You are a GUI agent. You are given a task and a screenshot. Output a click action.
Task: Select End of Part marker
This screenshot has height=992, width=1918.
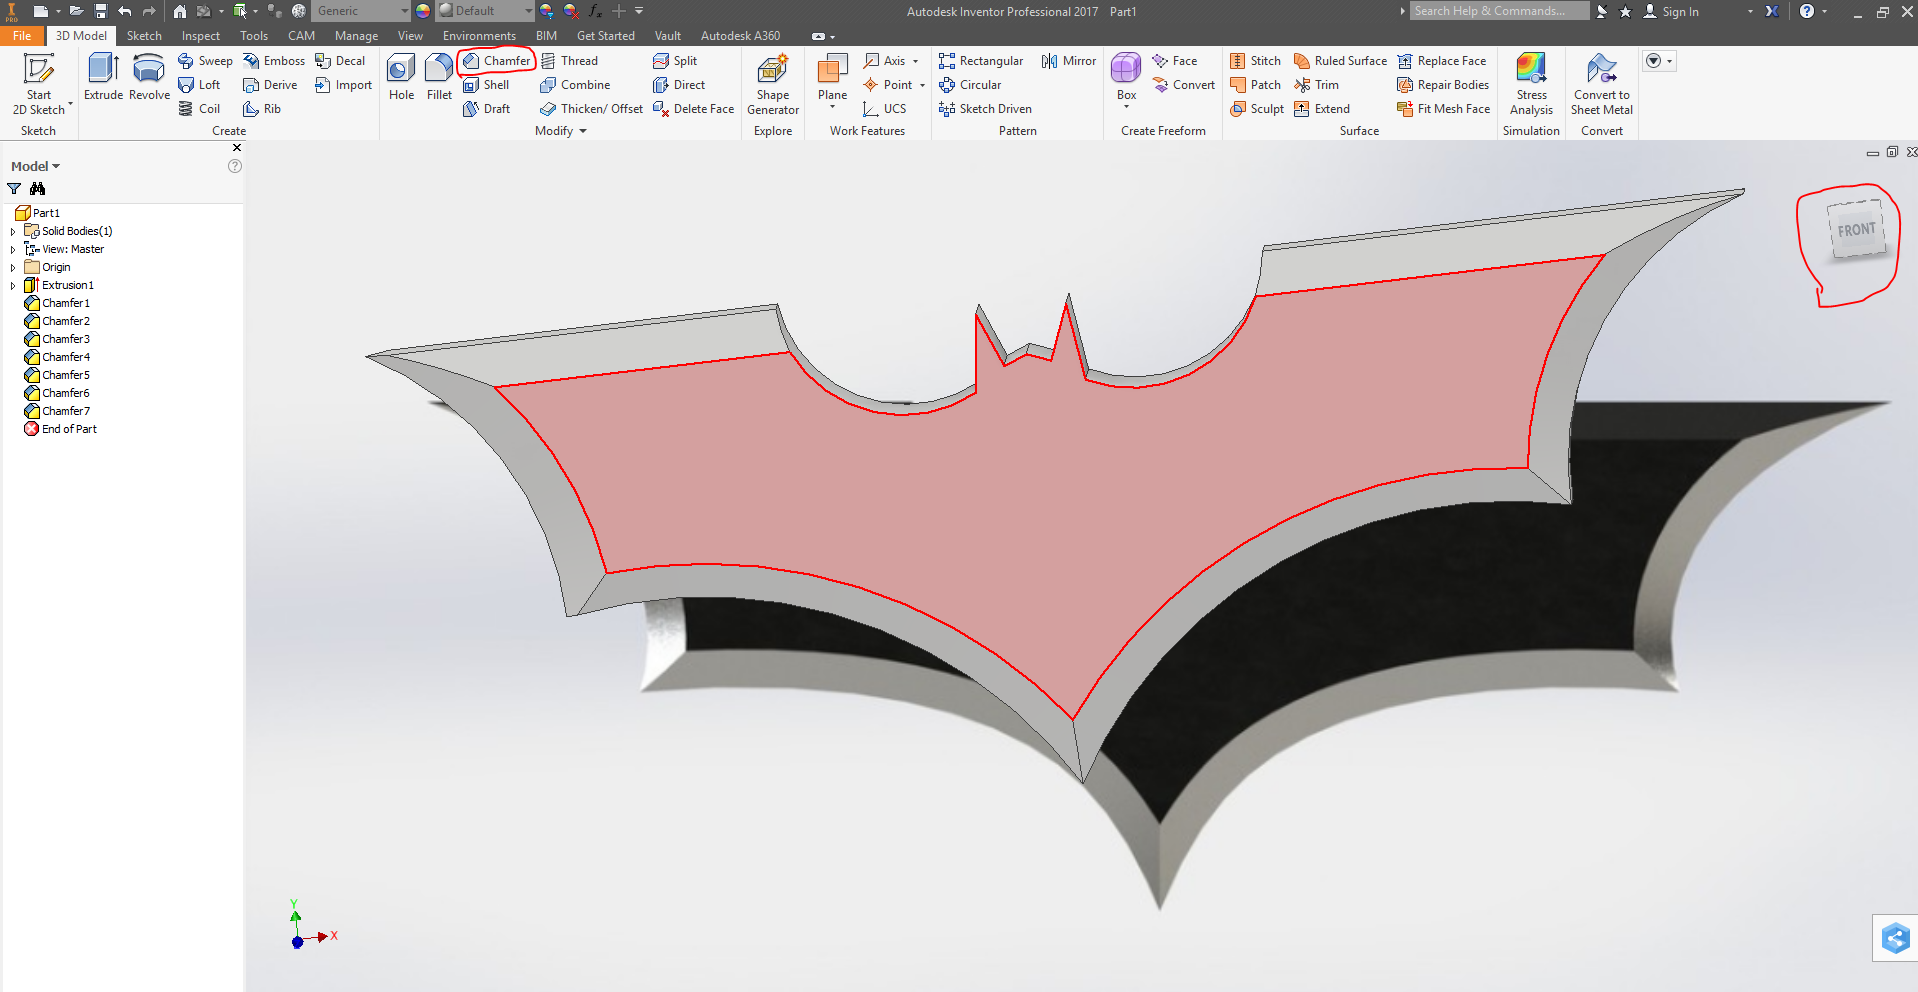pyautogui.click(x=61, y=429)
